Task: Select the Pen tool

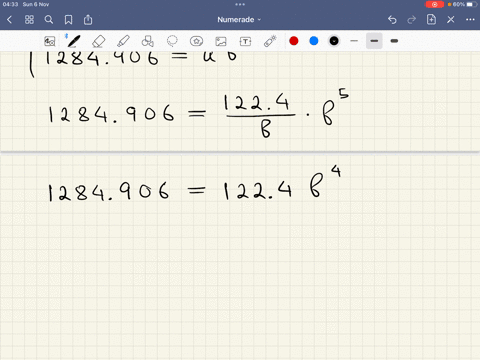Action: click(x=74, y=41)
